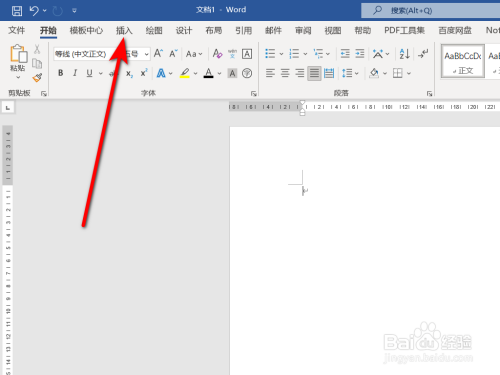Click the search box (Alt+Q)
Screen dimensions: 500x375
coord(430,11)
